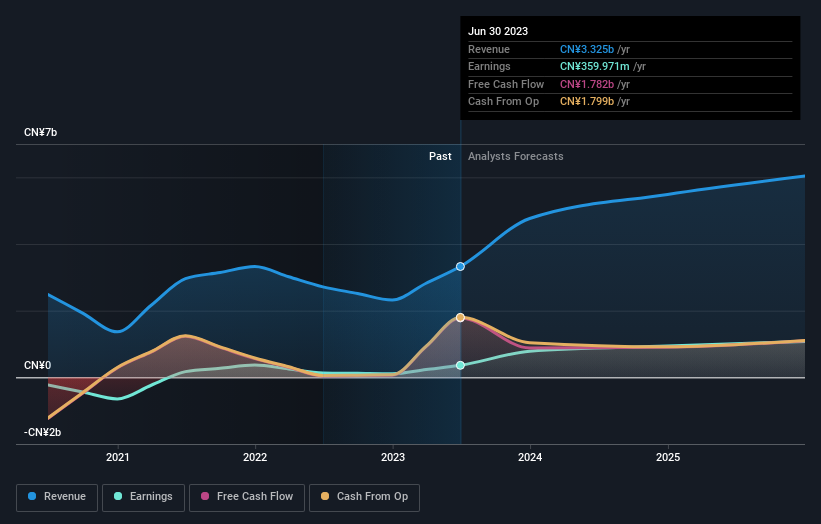Click the Past section label
This screenshot has height=524, width=821.
tap(440, 156)
